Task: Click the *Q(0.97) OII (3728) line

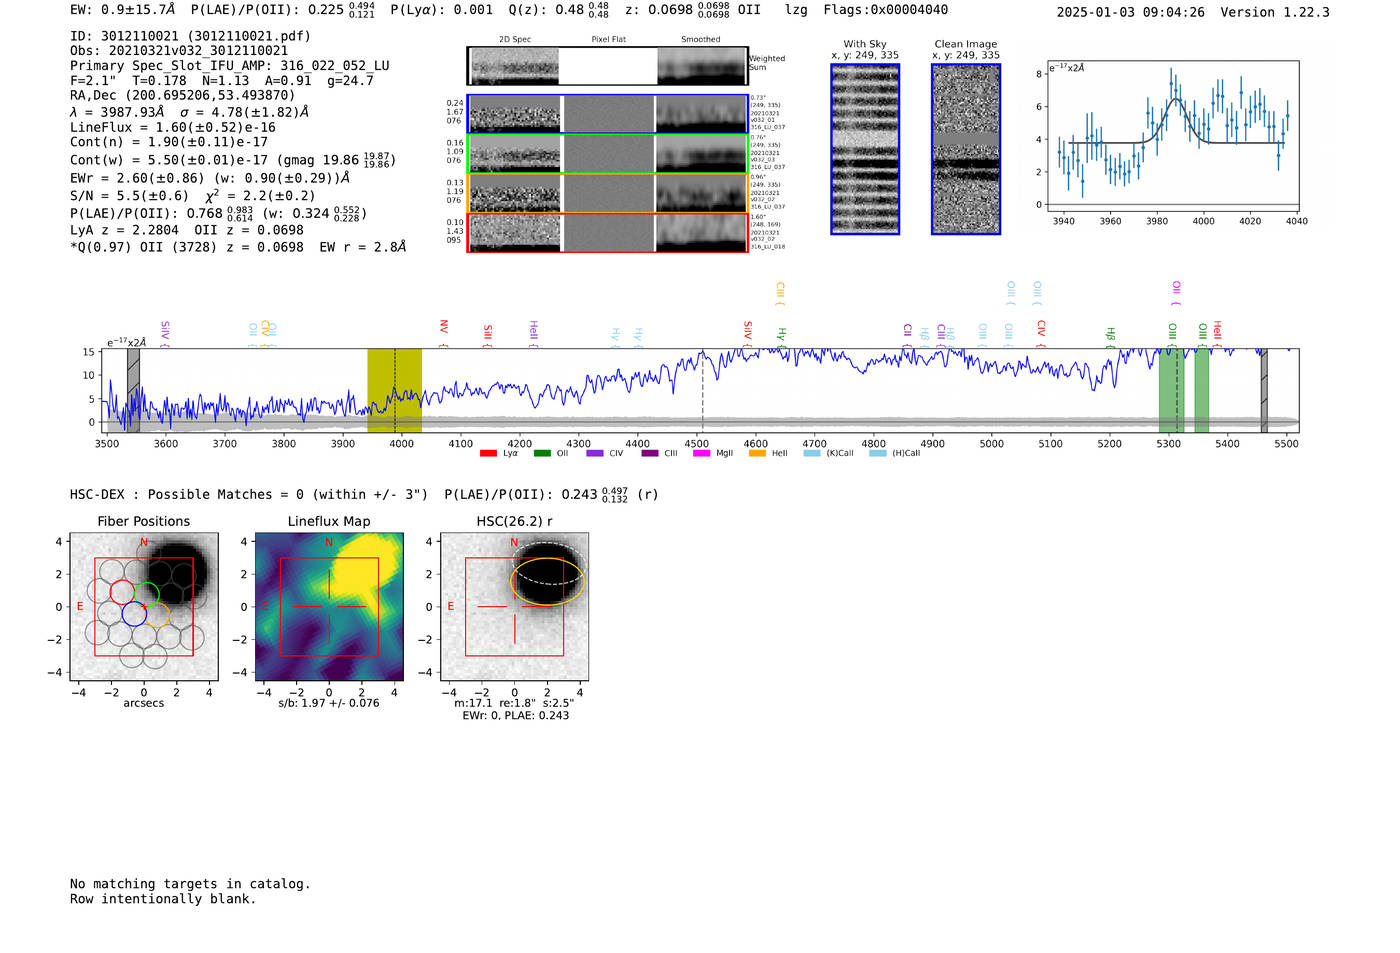Action: (238, 247)
